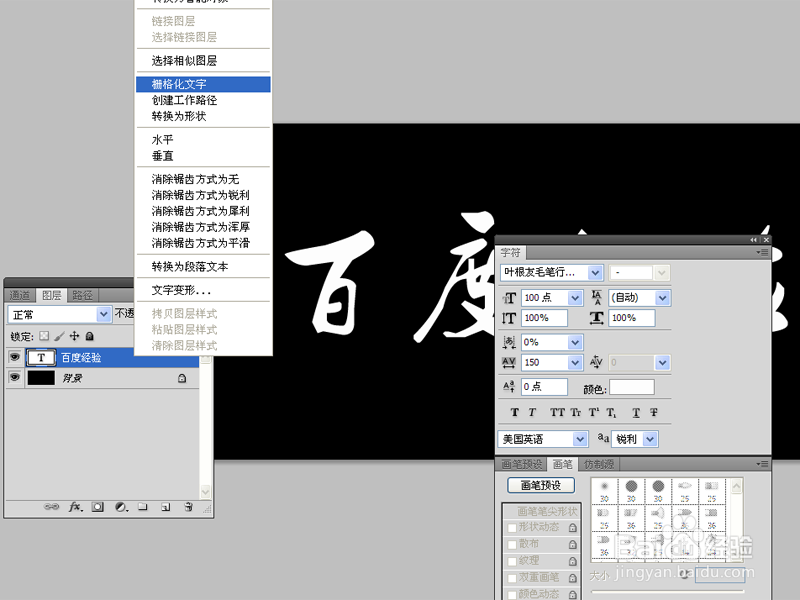
Task: Choose 选择相似图层 menu item
Action: coord(203,61)
